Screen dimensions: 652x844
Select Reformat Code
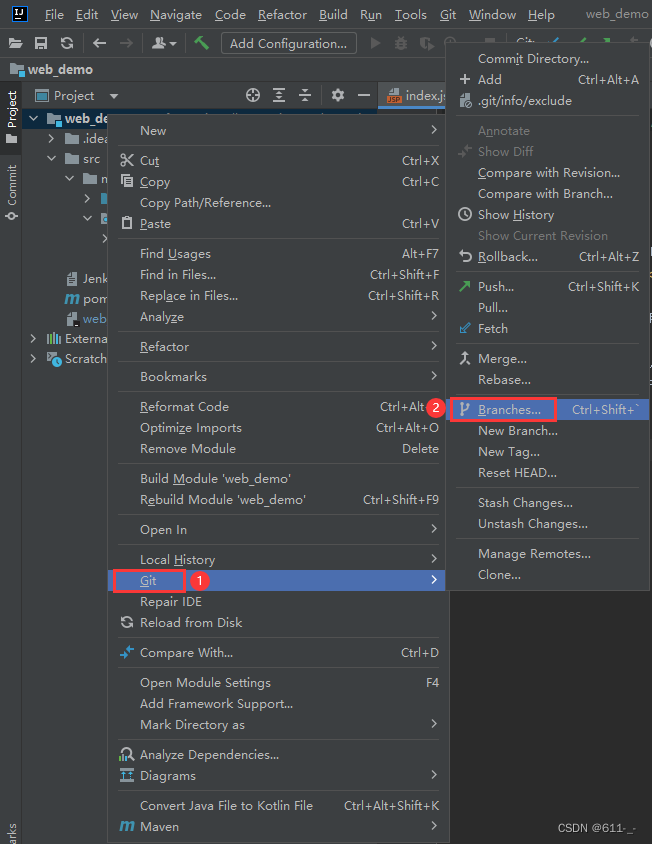[x=279, y=406]
